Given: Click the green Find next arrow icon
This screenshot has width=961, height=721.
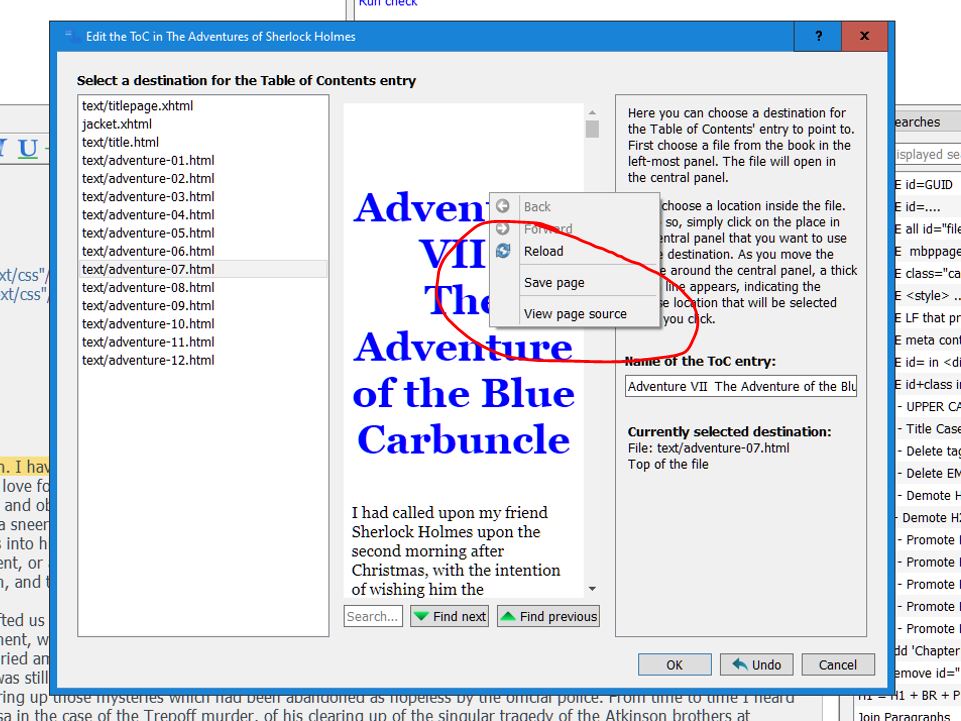Looking at the screenshot, I should [420, 616].
